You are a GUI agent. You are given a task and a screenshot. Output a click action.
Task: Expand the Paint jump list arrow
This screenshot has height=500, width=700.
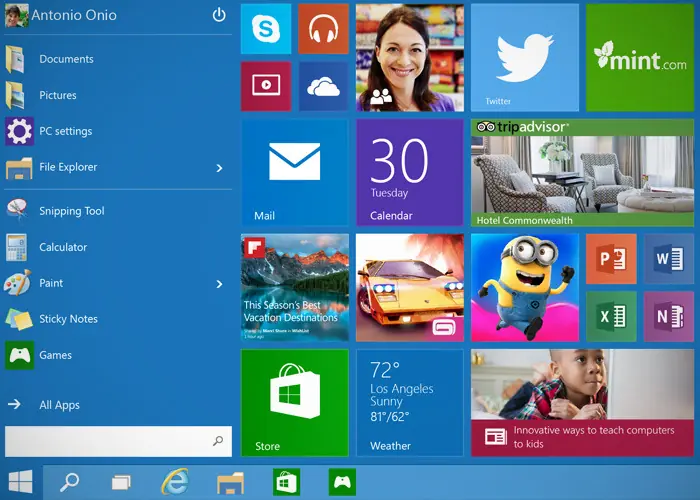coord(219,284)
